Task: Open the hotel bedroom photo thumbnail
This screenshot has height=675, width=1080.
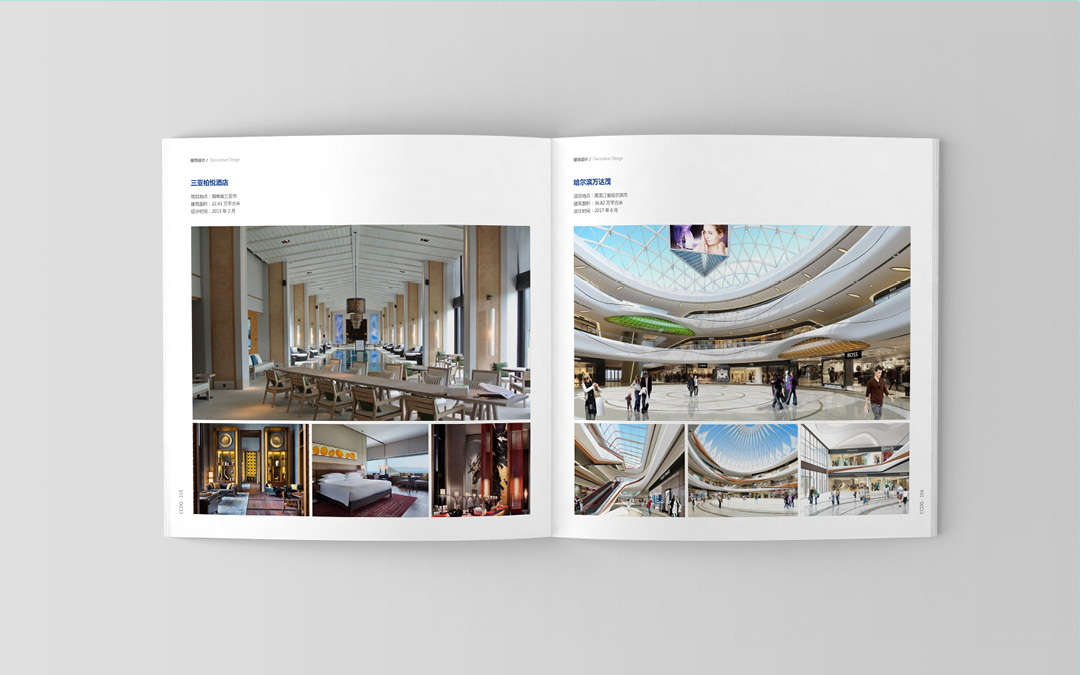Action: [369, 470]
